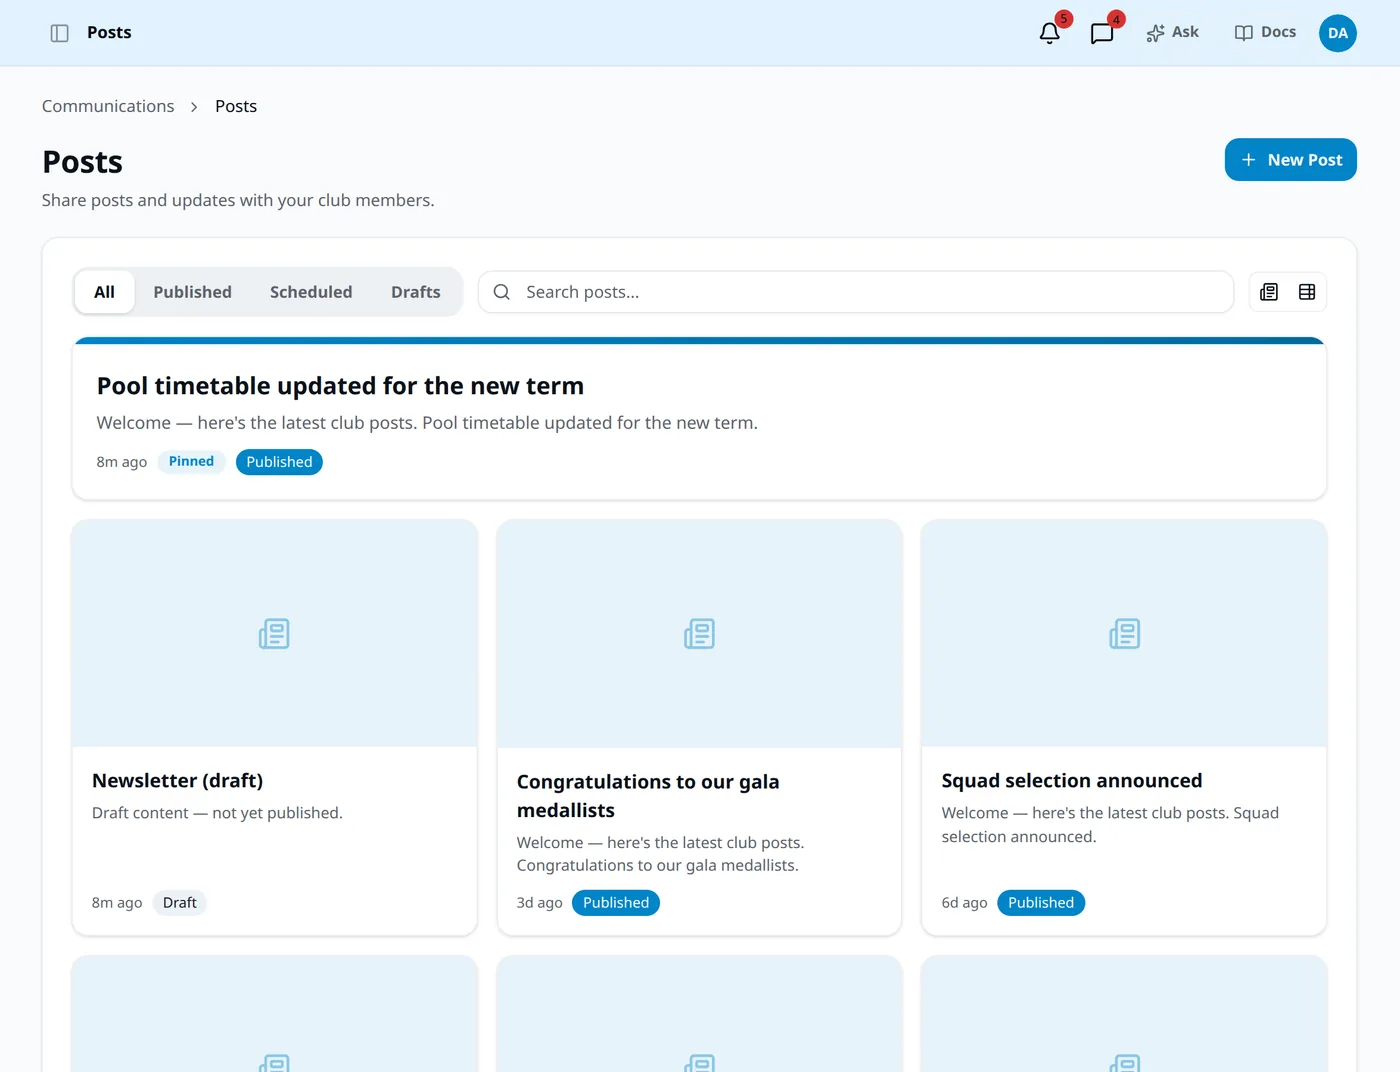The width and height of the screenshot is (1400, 1072).
Task: Create a post with New Post button
Action: [x=1290, y=160]
